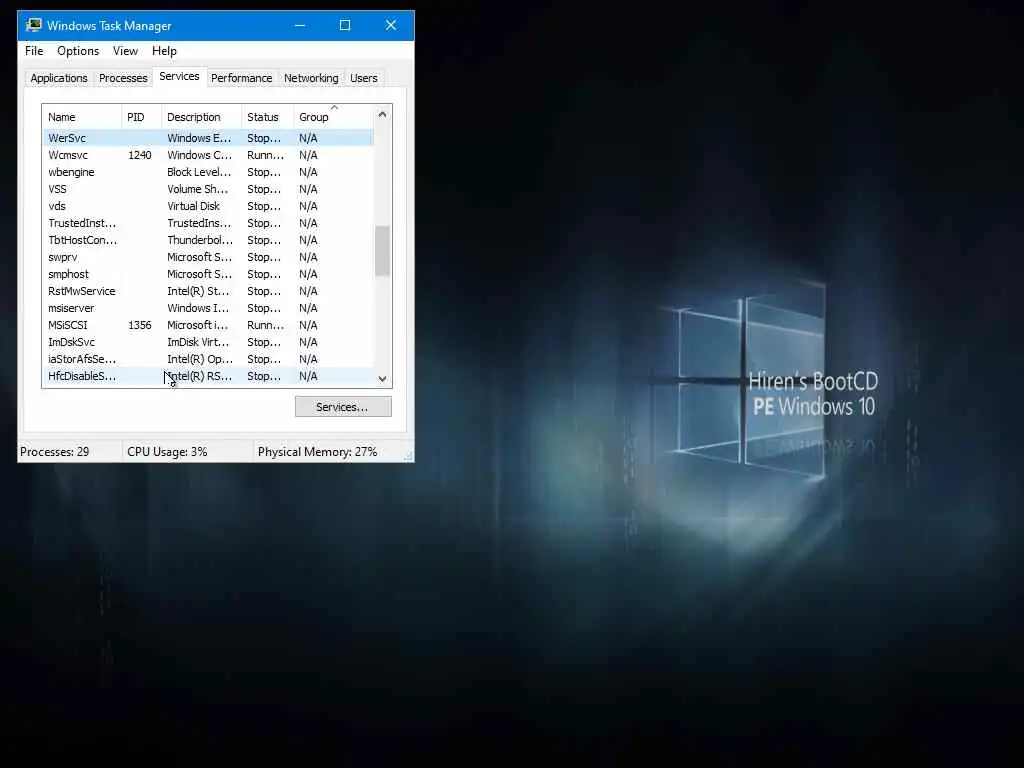The height and width of the screenshot is (768, 1024).
Task: Click the Intel(R) Op... description cell
Action: 200,359
